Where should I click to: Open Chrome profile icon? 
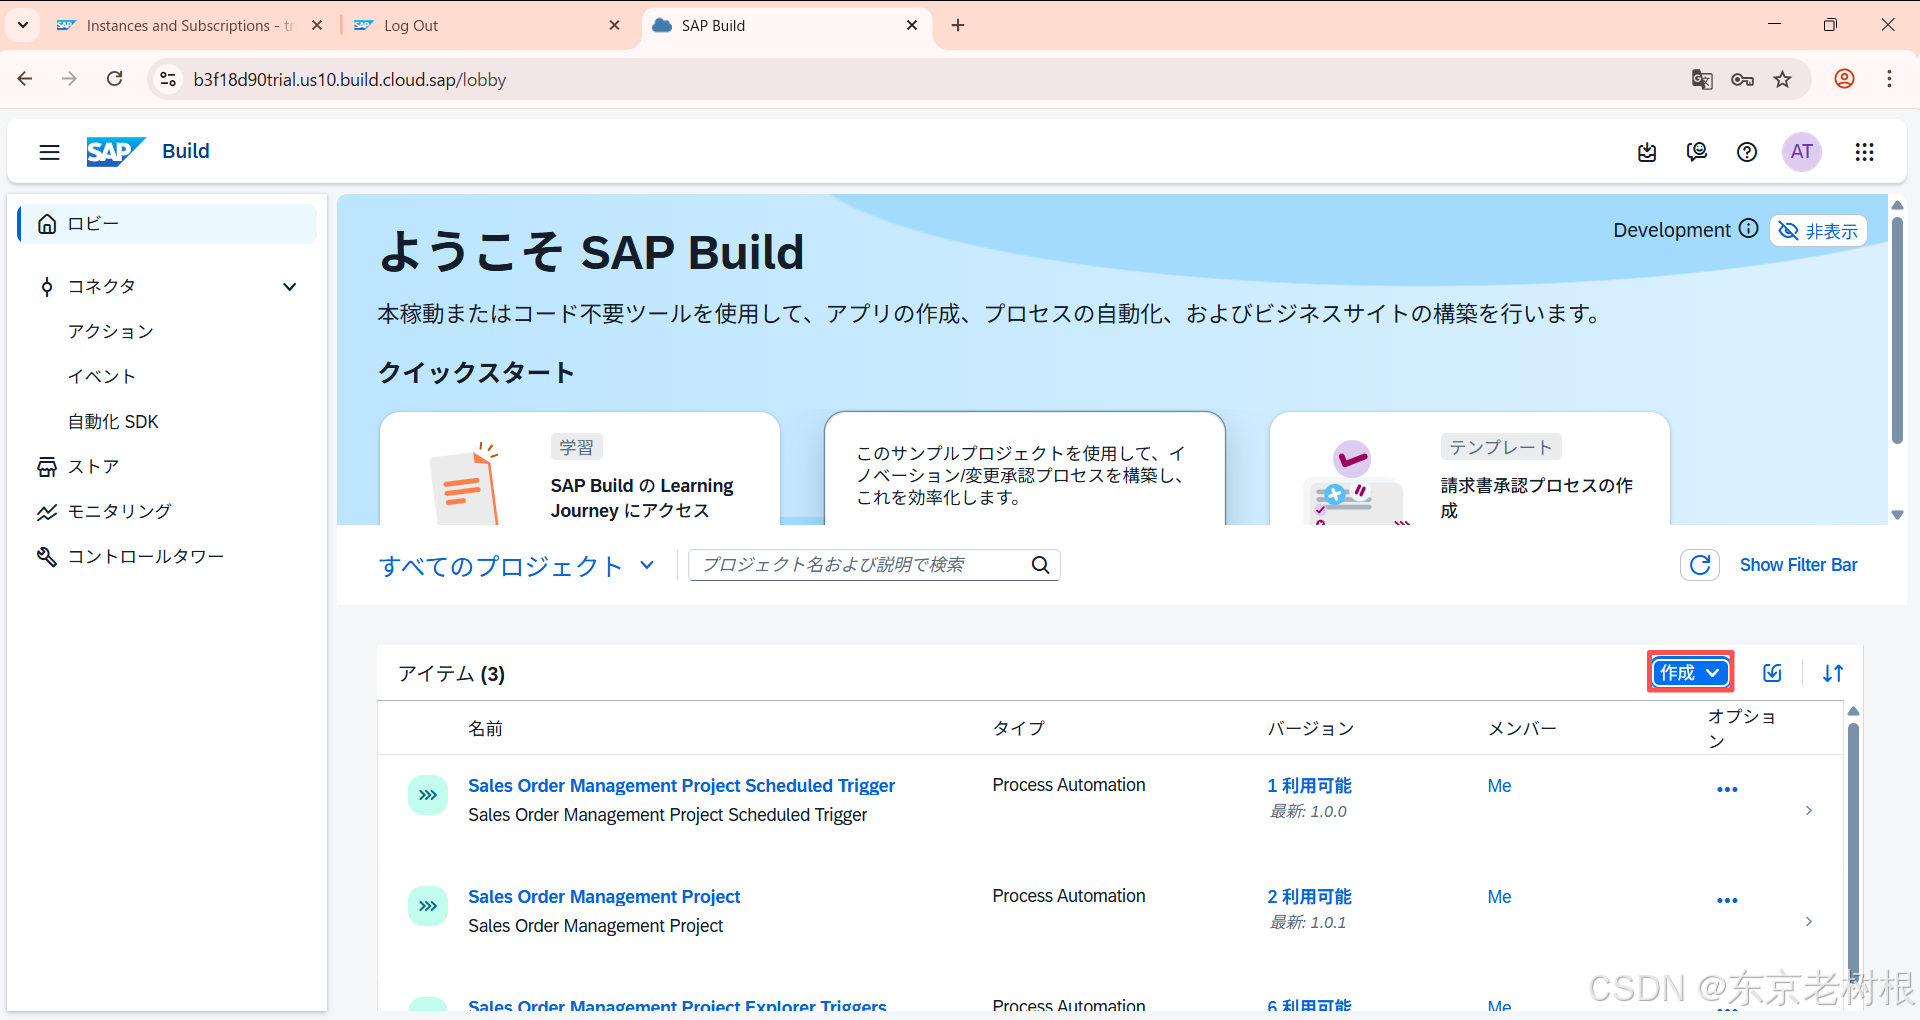click(1844, 79)
